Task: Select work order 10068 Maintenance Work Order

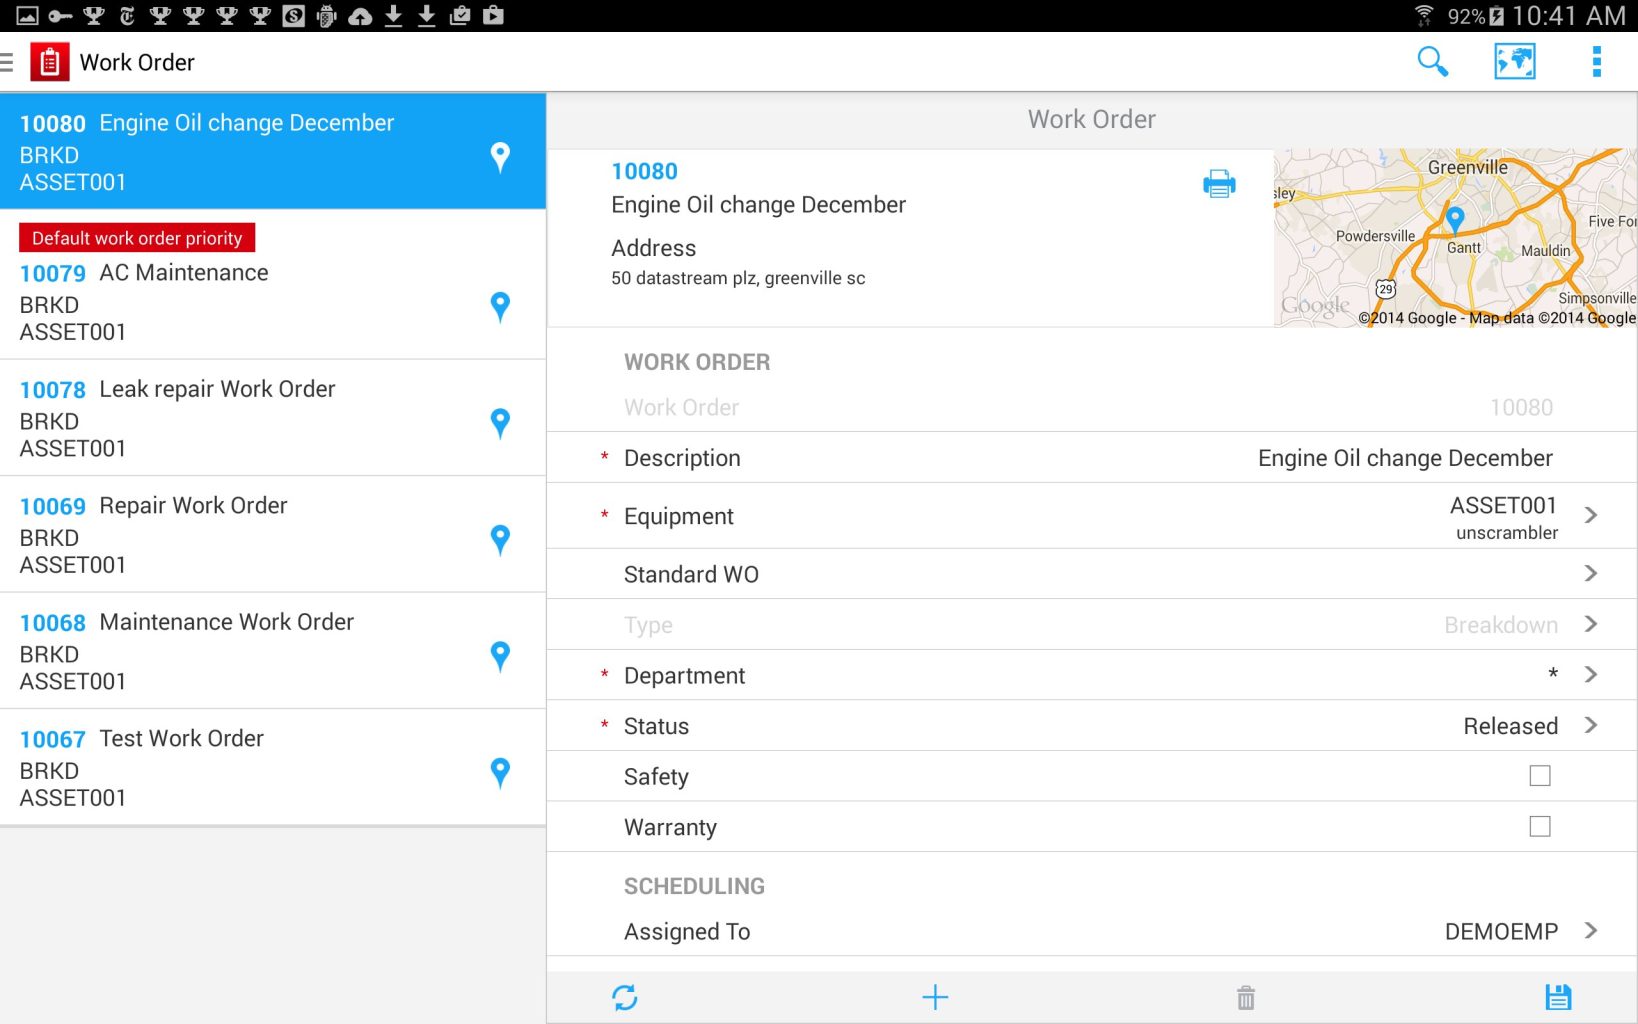Action: [273, 651]
